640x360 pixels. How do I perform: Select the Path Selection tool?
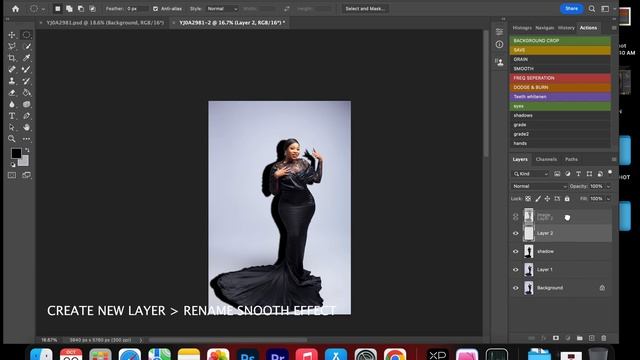12,127
